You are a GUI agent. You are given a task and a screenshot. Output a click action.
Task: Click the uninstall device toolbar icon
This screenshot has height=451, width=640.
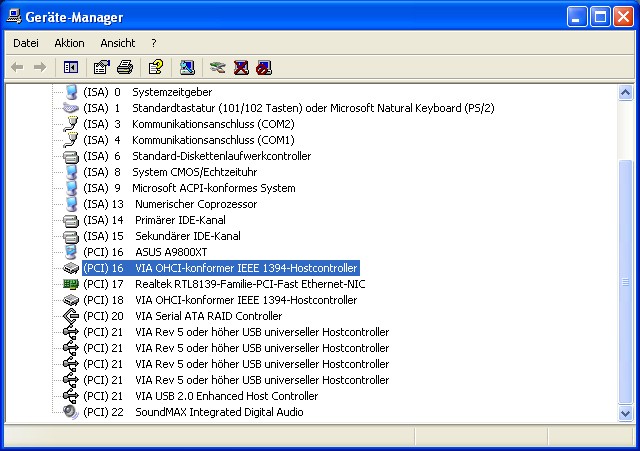pos(241,67)
